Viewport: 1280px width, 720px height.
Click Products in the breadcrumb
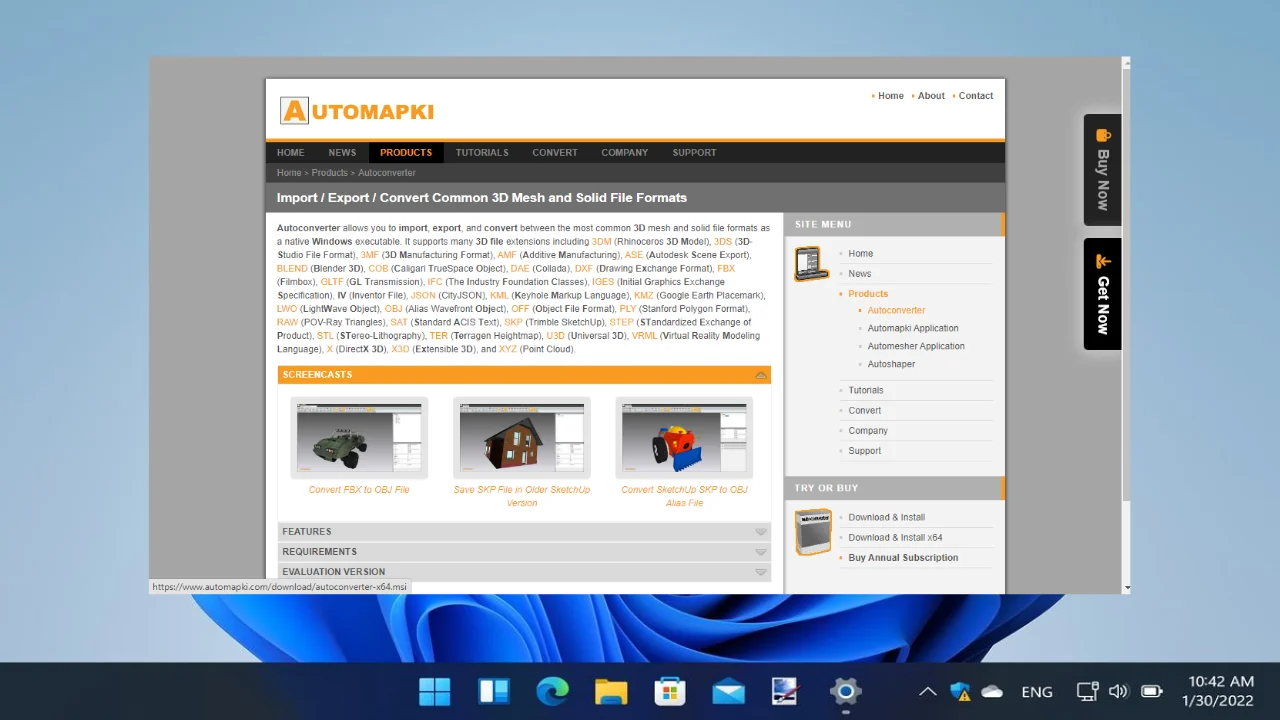[x=329, y=173]
